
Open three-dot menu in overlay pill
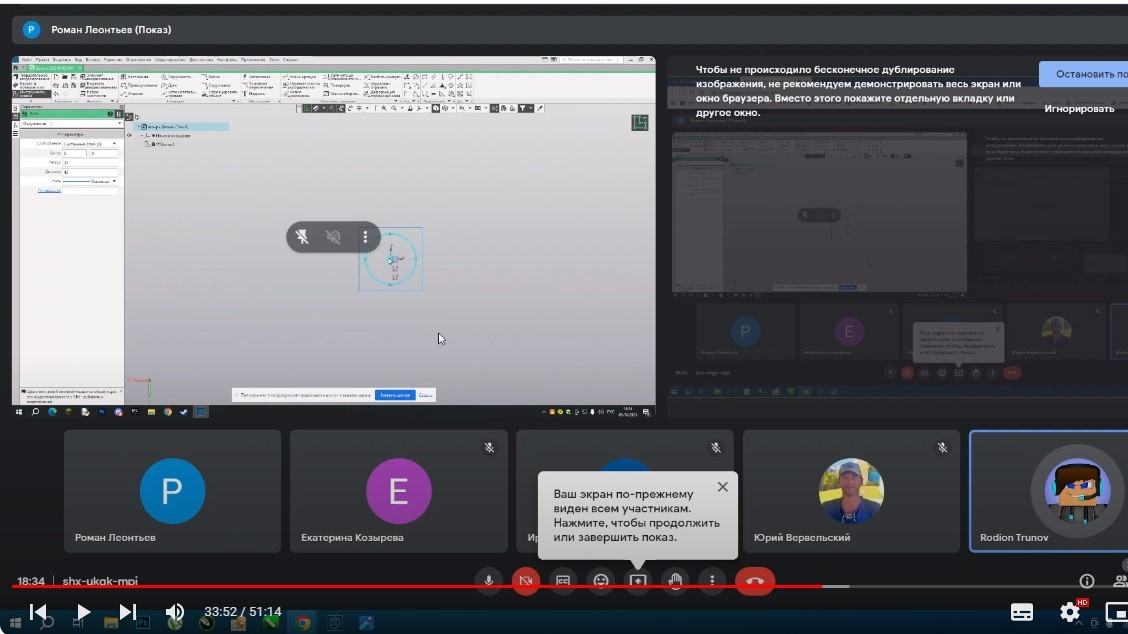click(x=365, y=237)
